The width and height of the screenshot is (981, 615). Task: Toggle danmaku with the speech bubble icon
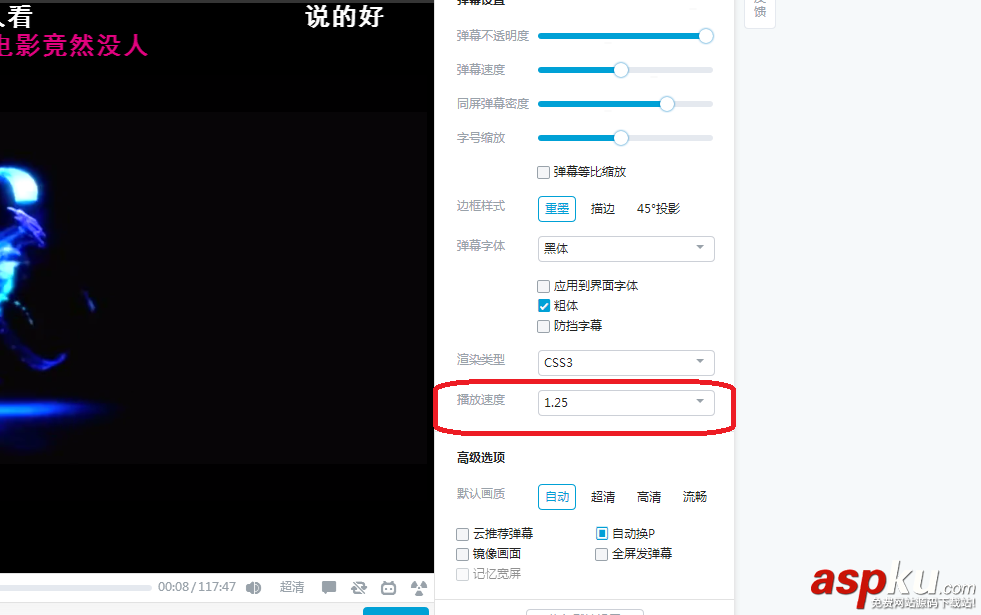[x=329, y=588]
